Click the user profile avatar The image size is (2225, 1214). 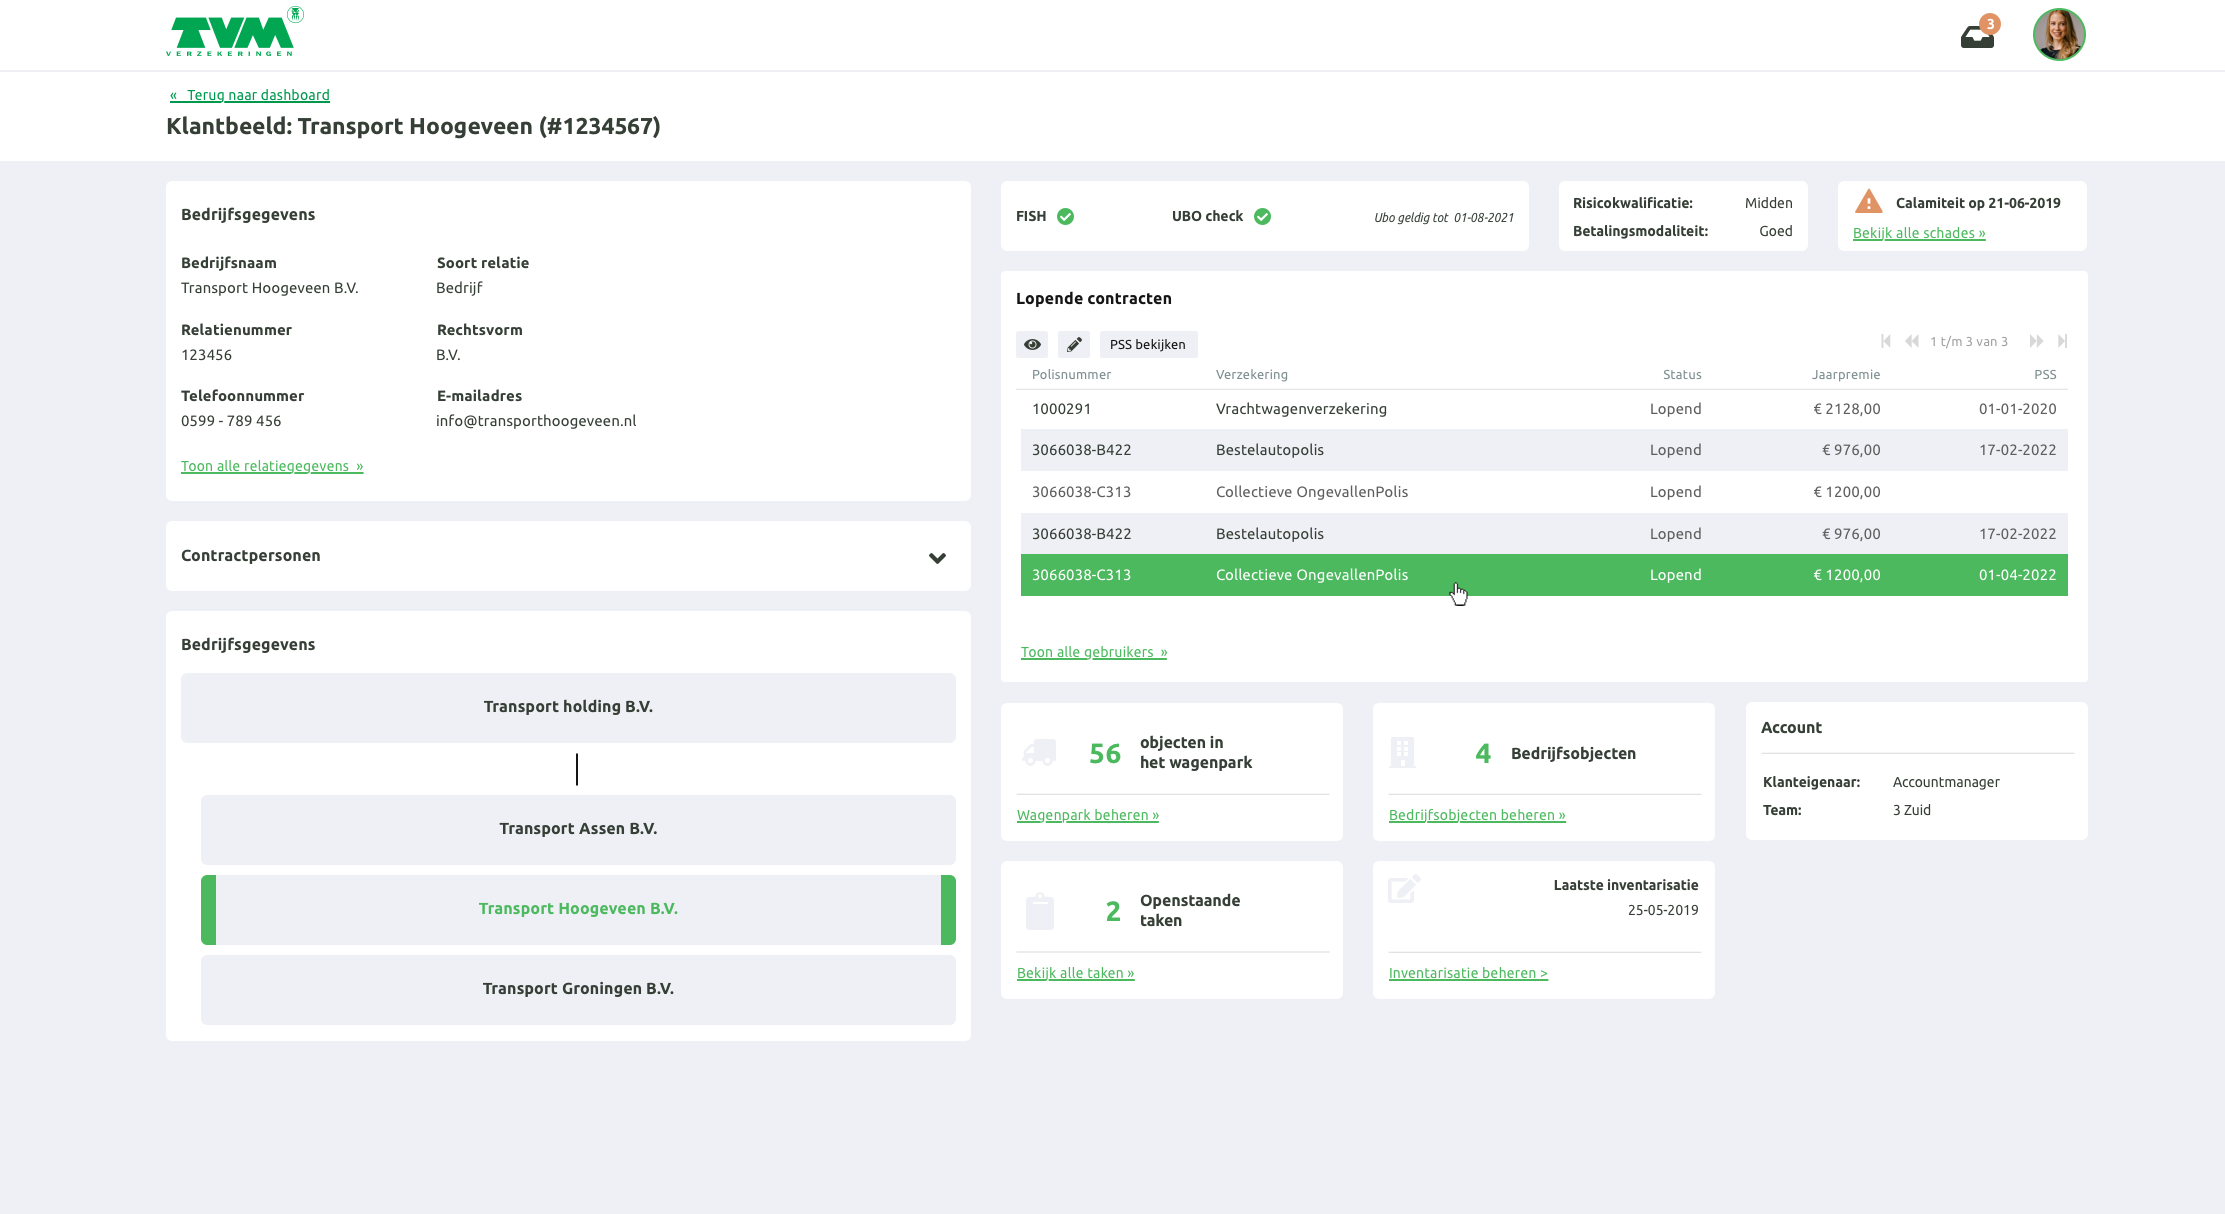2058,35
